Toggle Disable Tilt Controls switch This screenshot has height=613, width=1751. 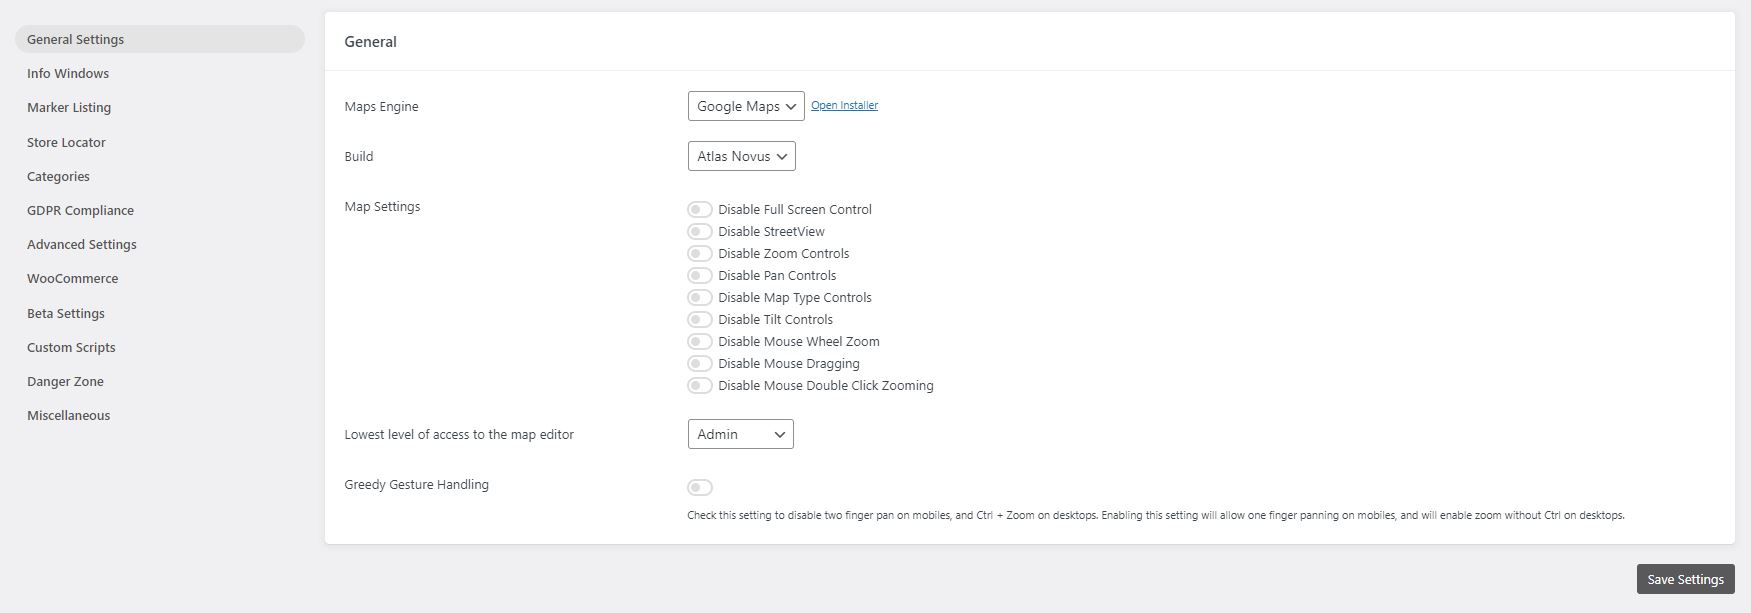(700, 319)
